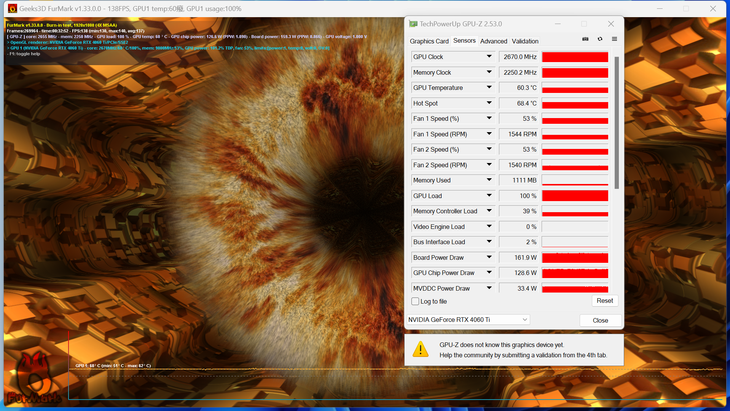
Task: Open the Bus Interface Load dropdown
Action: [x=489, y=242]
